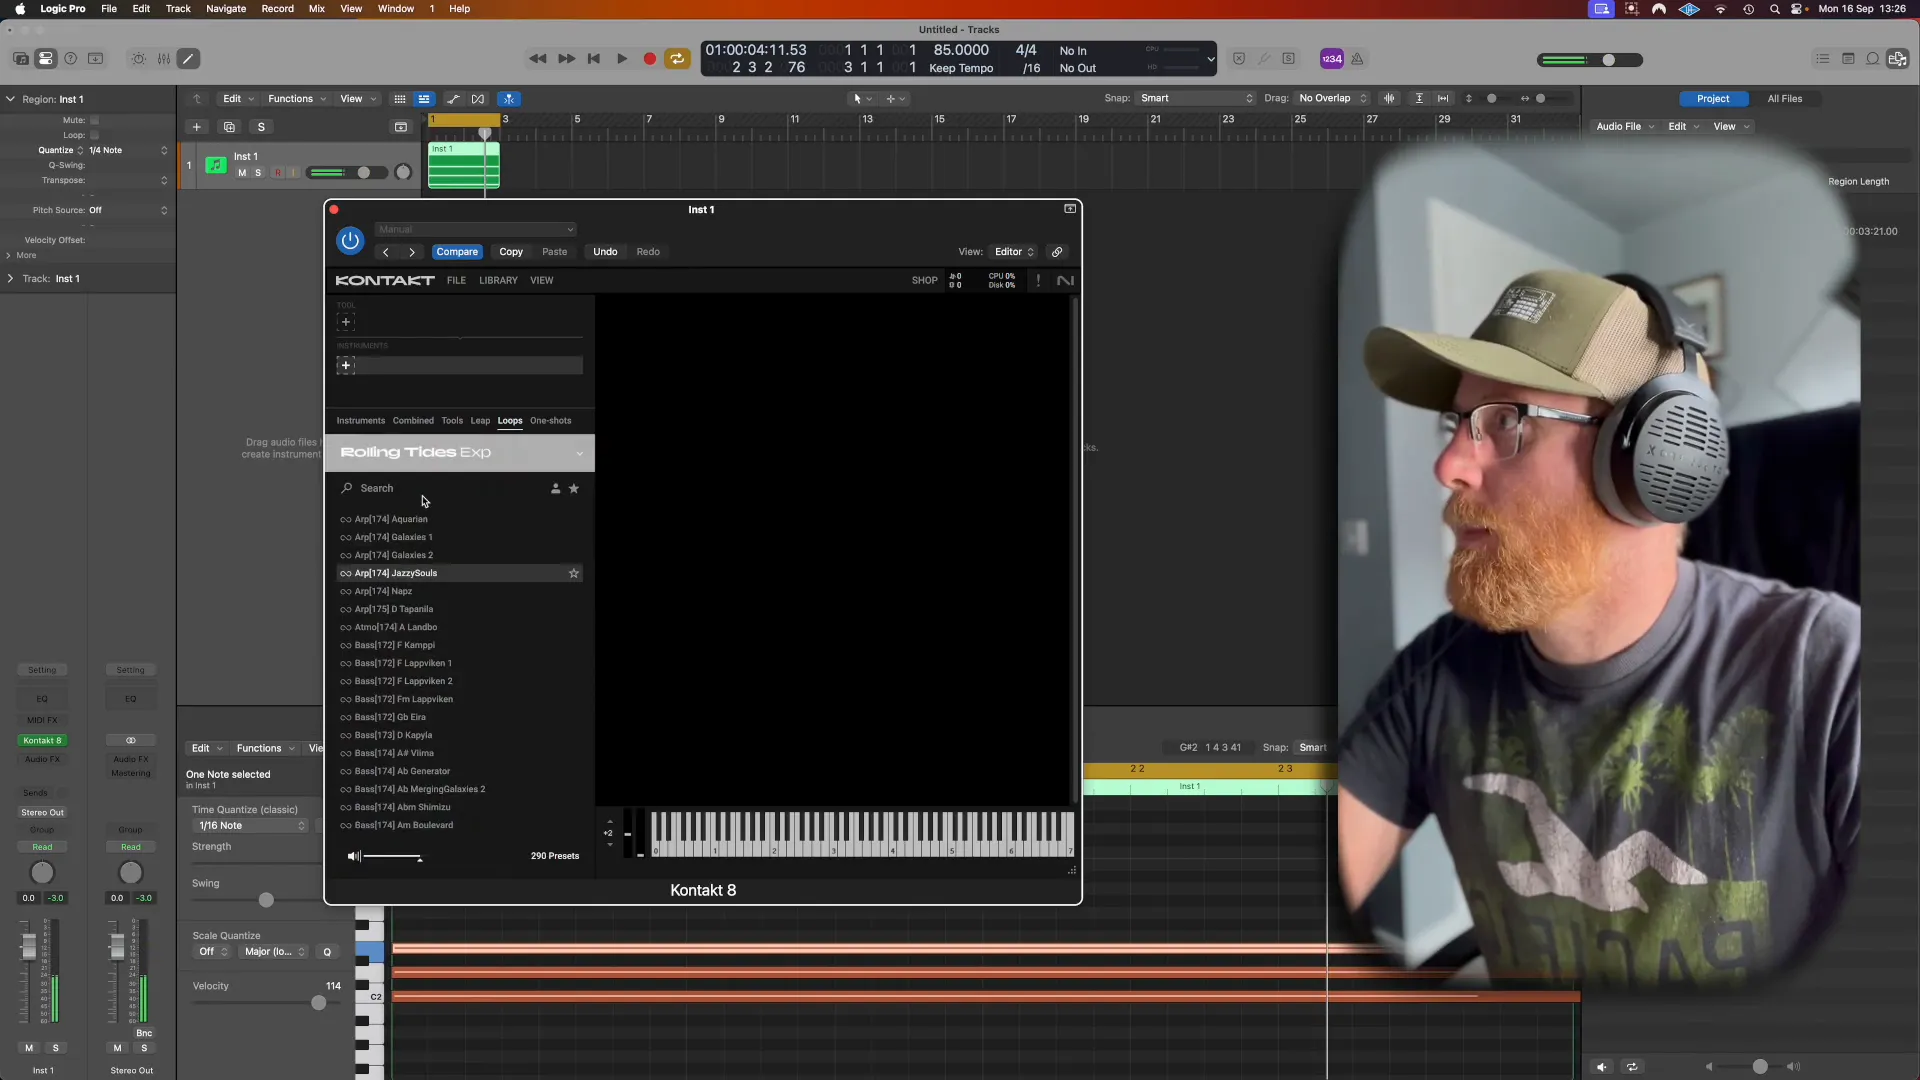Open the List Editors icon
This screenshot has height=1080, width=1920.
1822,59
